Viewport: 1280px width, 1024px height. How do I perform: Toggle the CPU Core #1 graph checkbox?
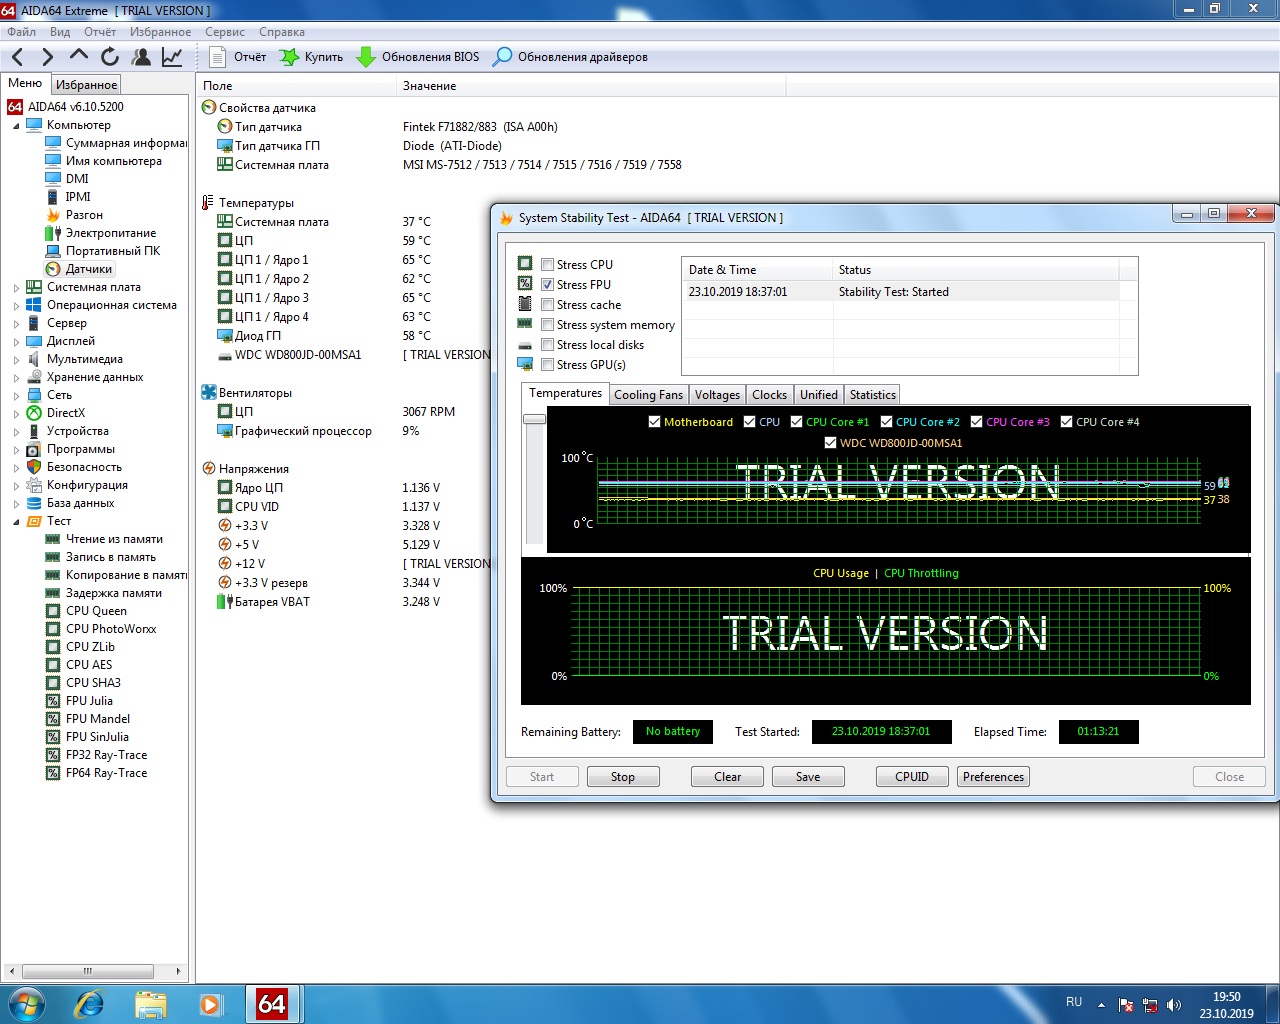tap(796, 422)
